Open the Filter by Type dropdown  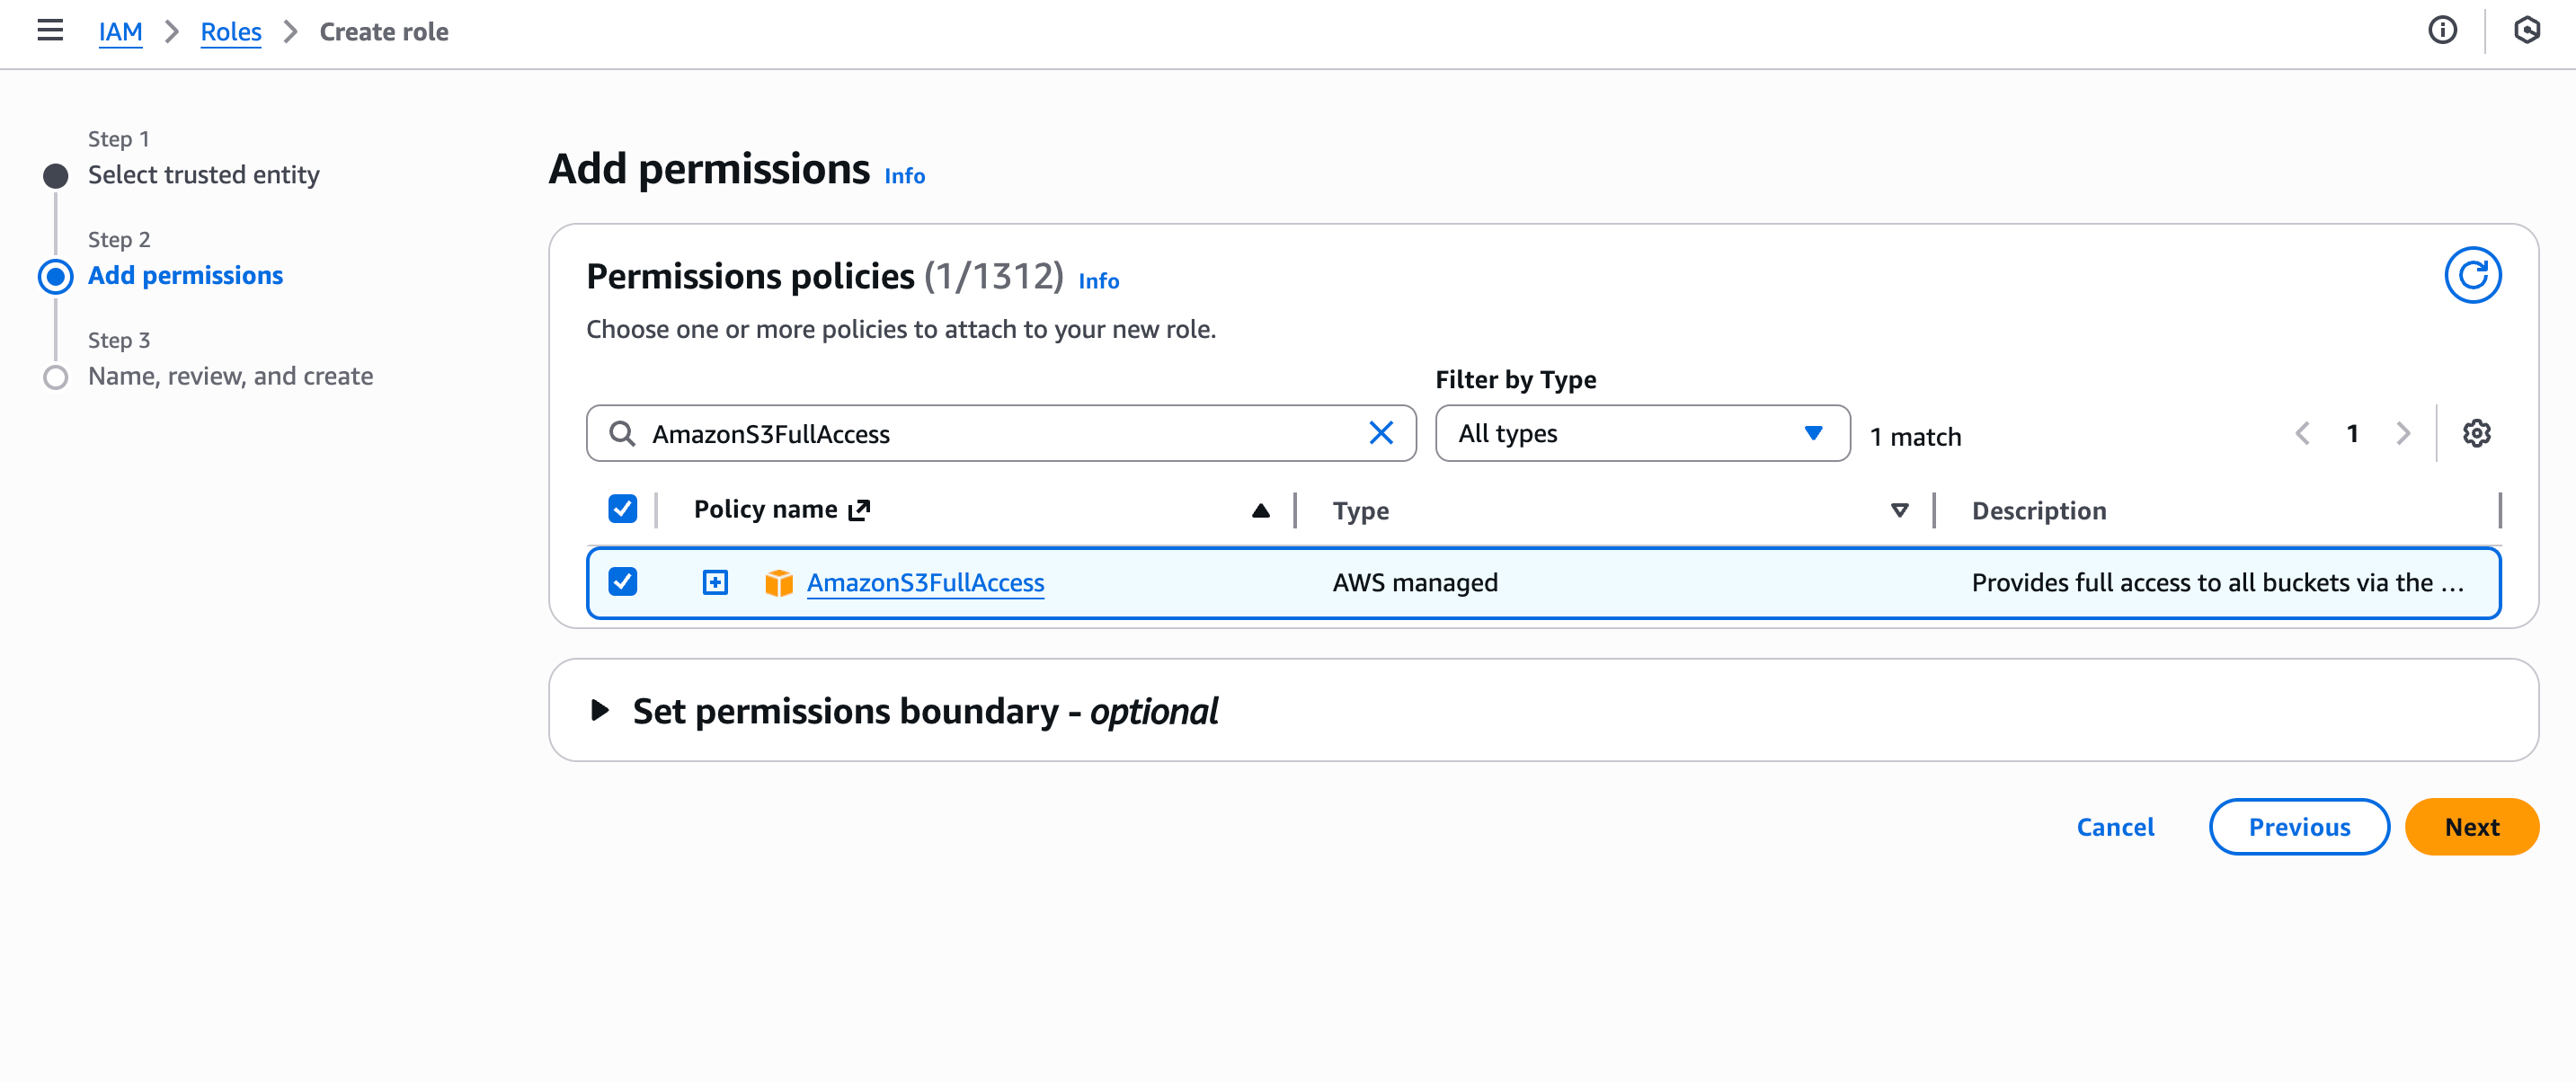[1641, 433]
